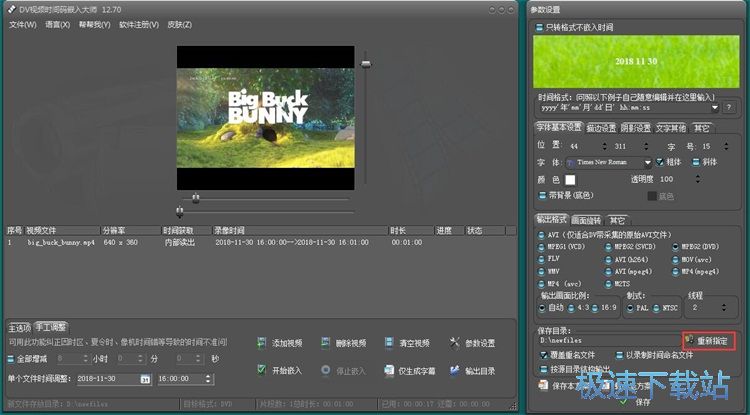The image size is (750, 415).
Task: Switch to the 阴影设置 tab
Action: point(636,128)
